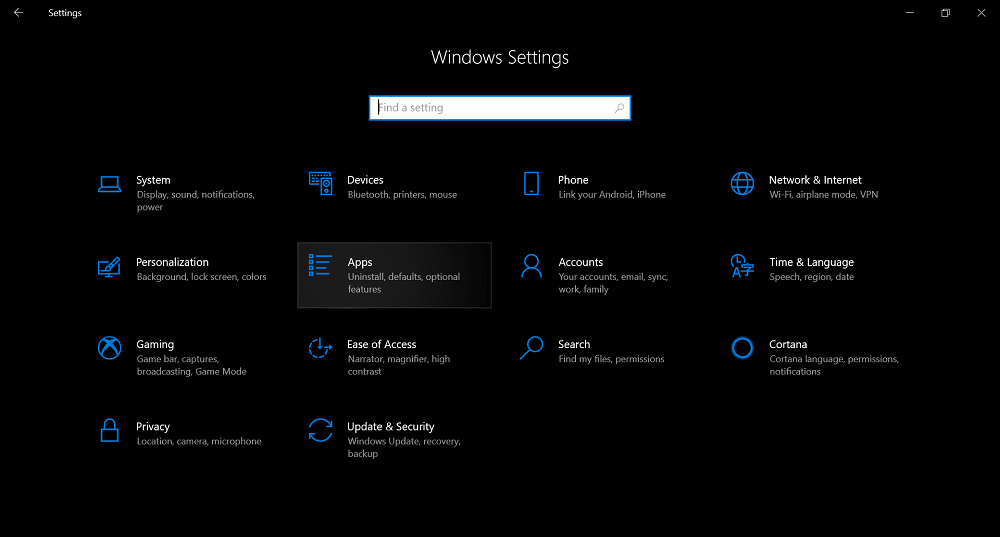
Task: Open the Personalization settings title
Action: click(x=172, y=262)
